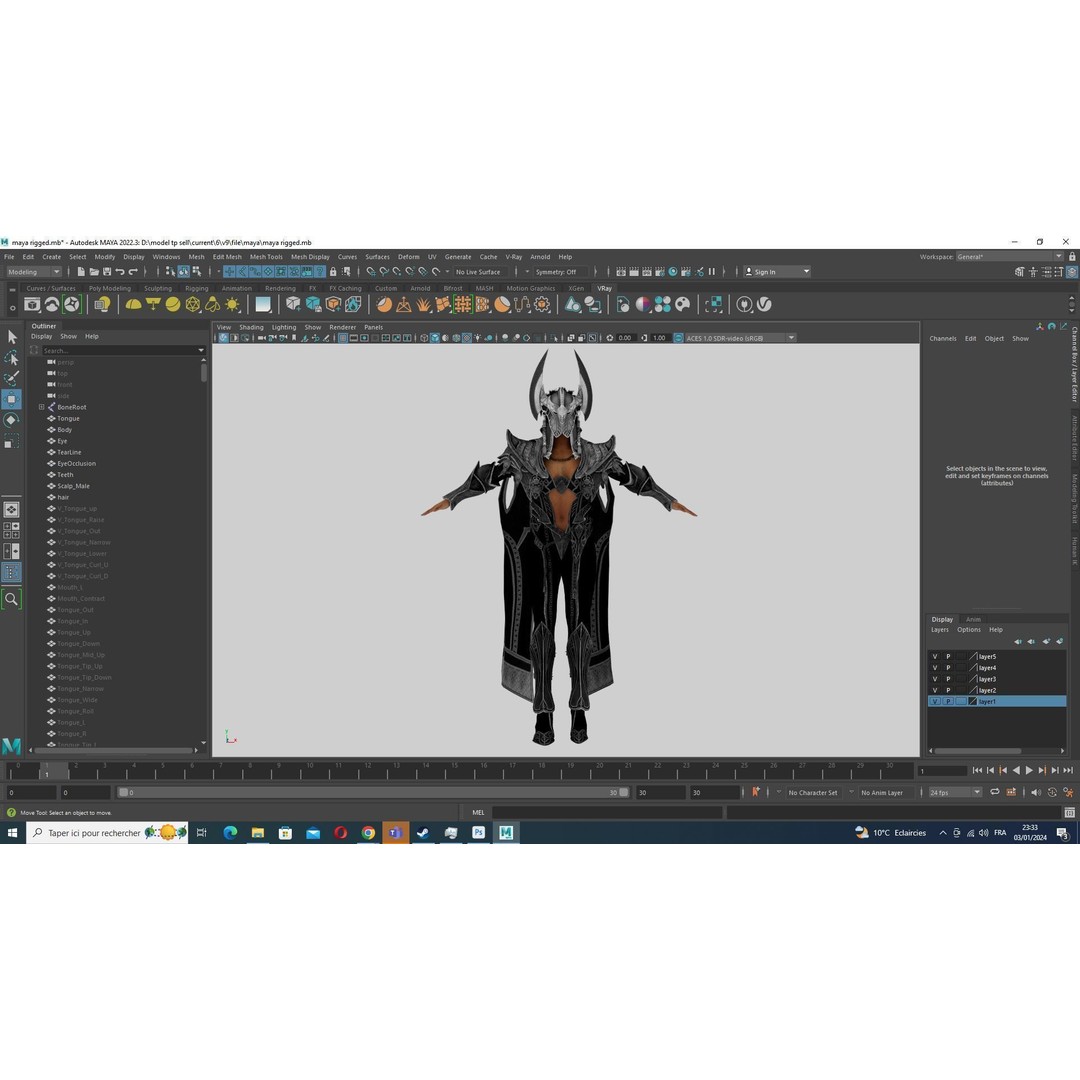Image resolution: width=1080 pixels, height=1080 pixels.
Task: Open the Script Editor icon at bottom right
Action: (x=1070, y=813)
